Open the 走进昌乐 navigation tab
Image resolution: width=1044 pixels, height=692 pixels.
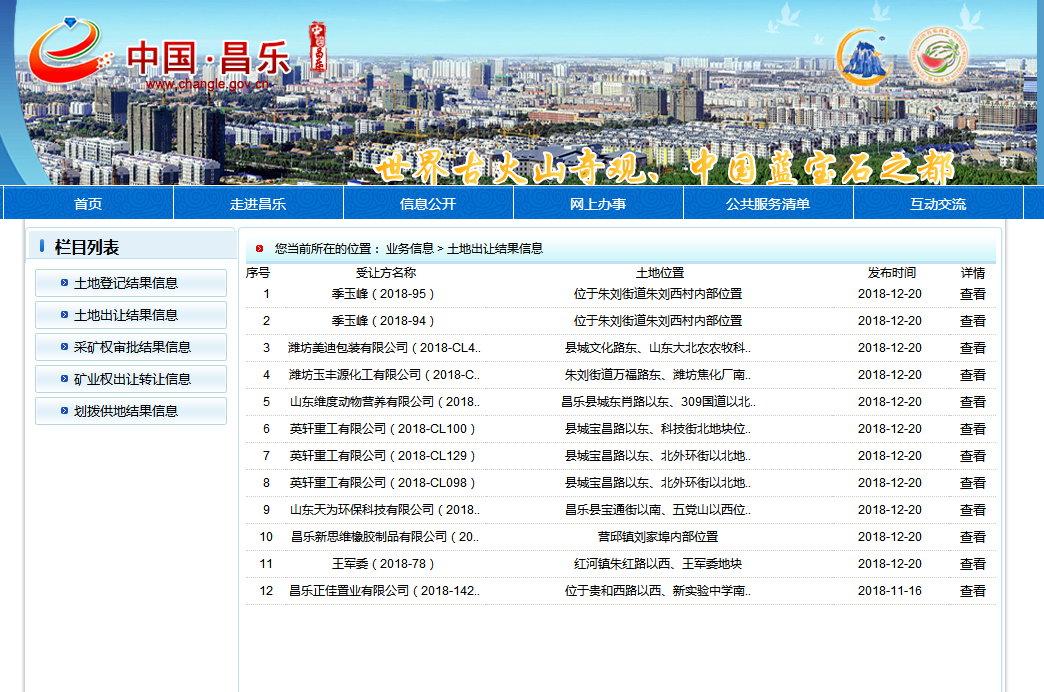coord(258,204)
